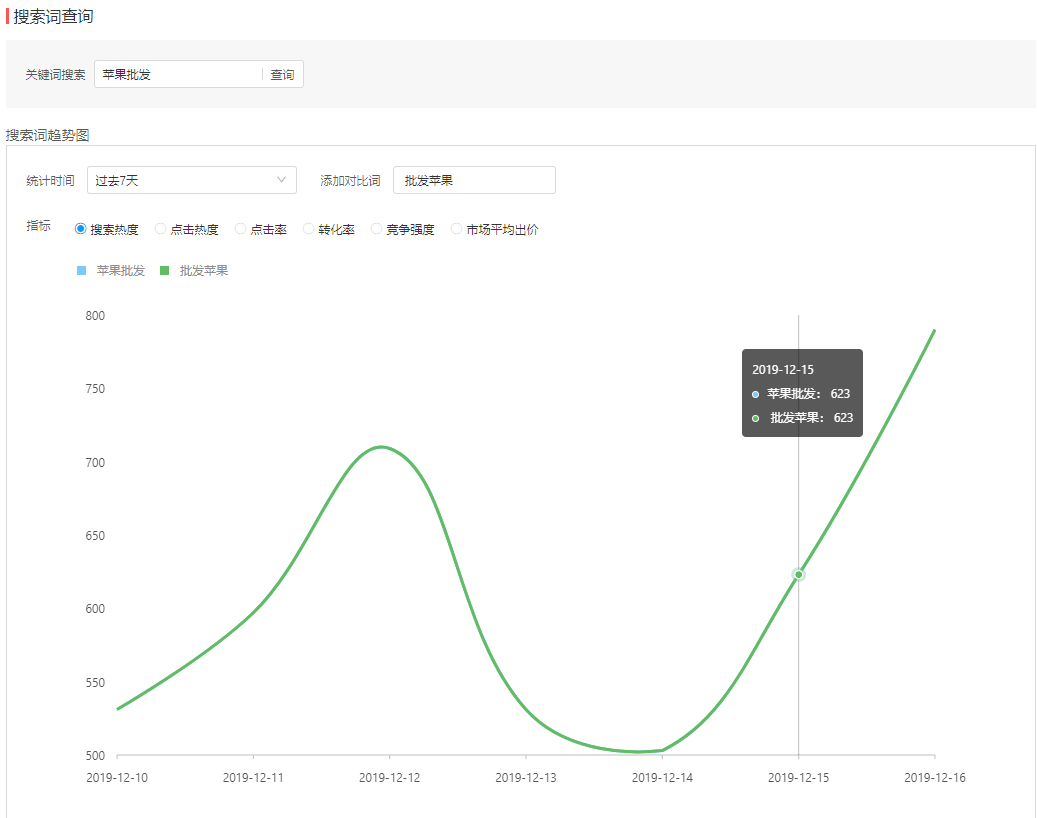The image size is (1037, 818).
Task: Click the 查询 search button
Action: tap(282, 75)
